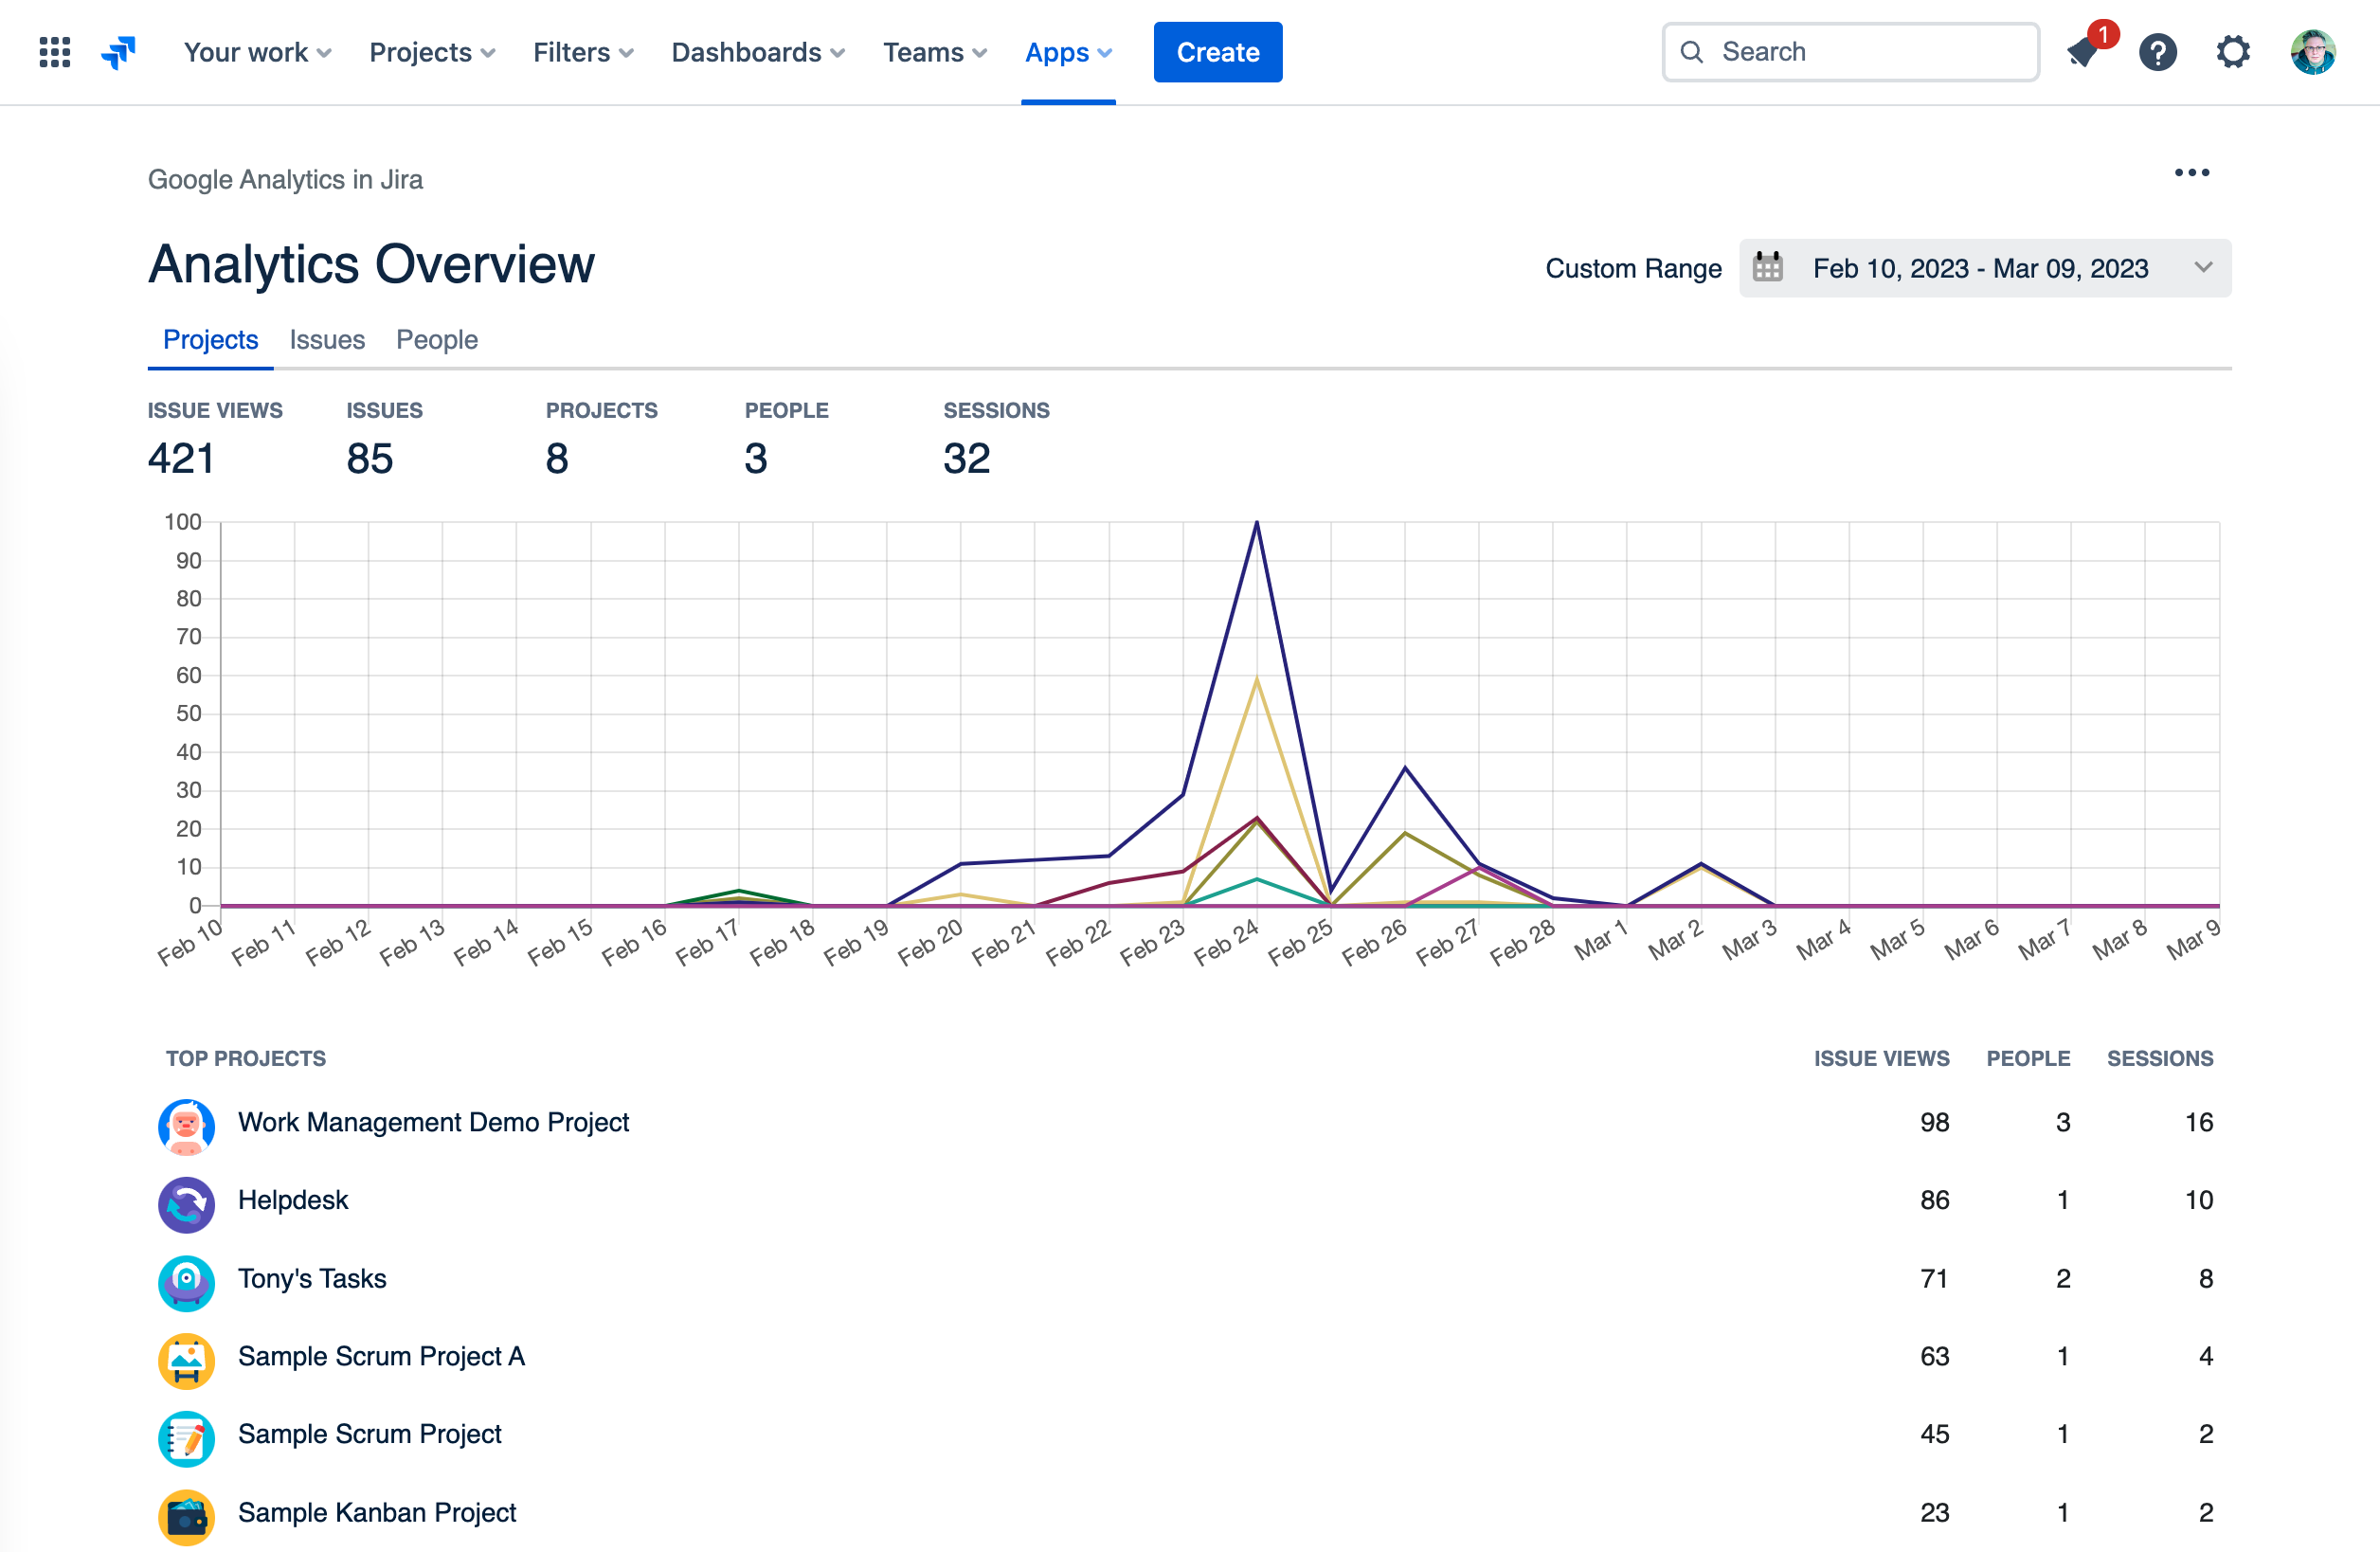Click the Jira logo icon

[x=118, y=52]
